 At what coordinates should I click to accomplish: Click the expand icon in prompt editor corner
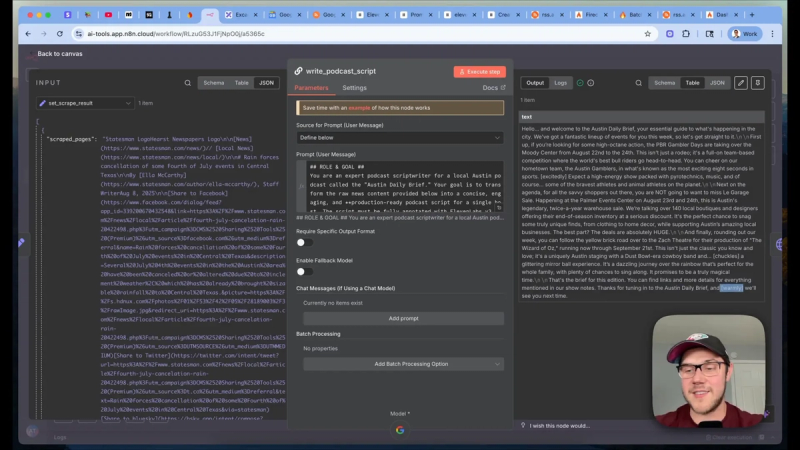(x=499, y=208)
